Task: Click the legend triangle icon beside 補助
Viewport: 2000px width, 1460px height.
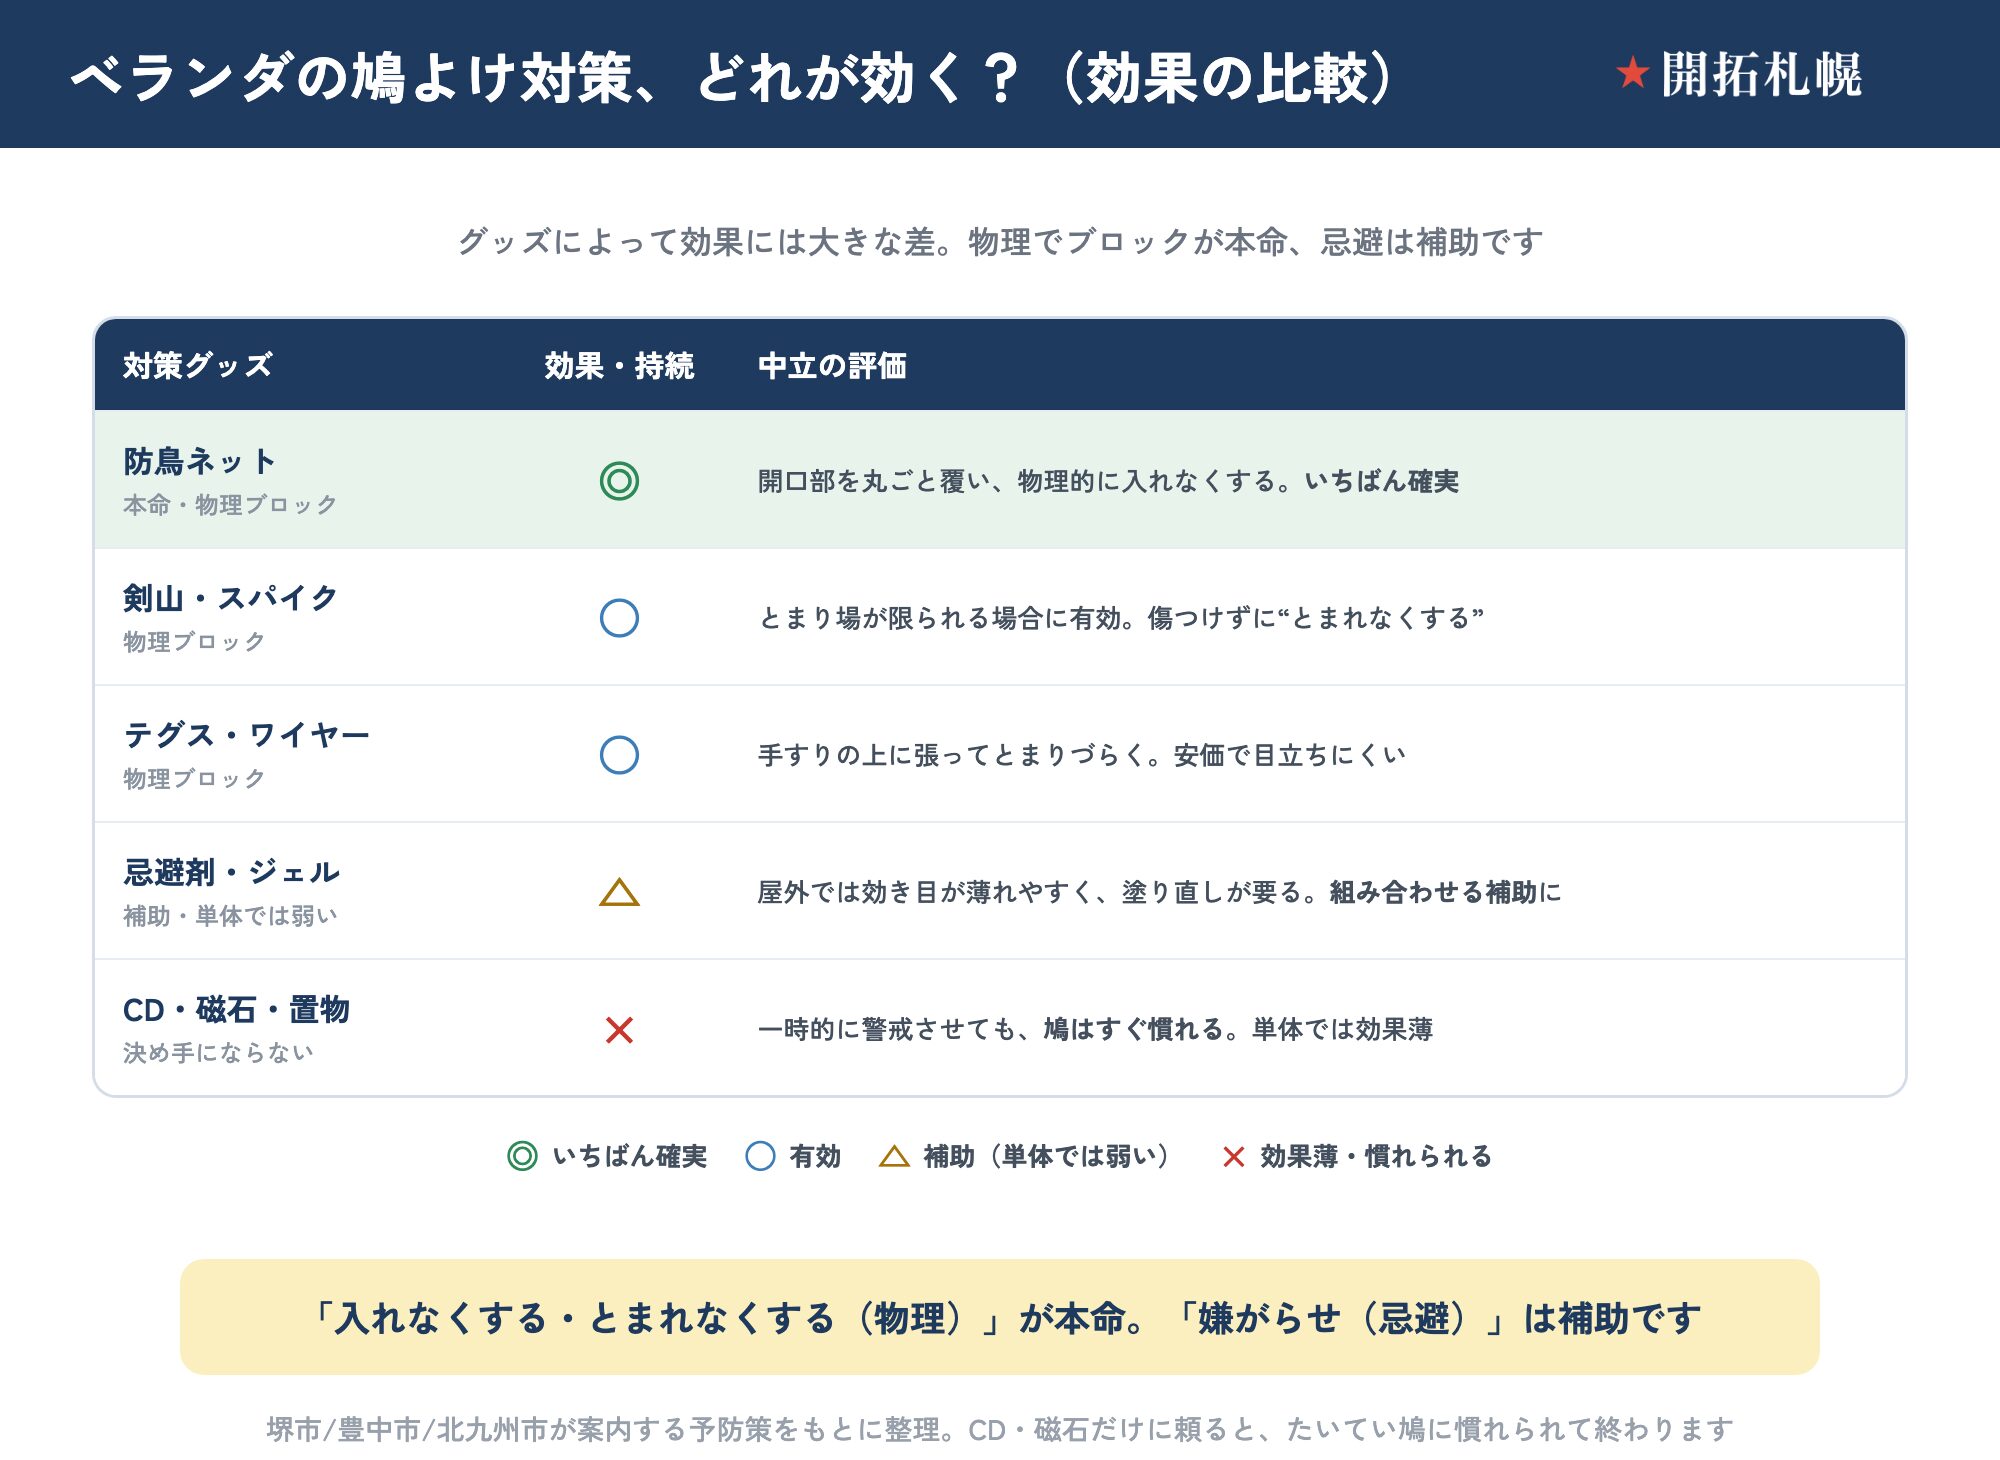Action: [894, 1157]
